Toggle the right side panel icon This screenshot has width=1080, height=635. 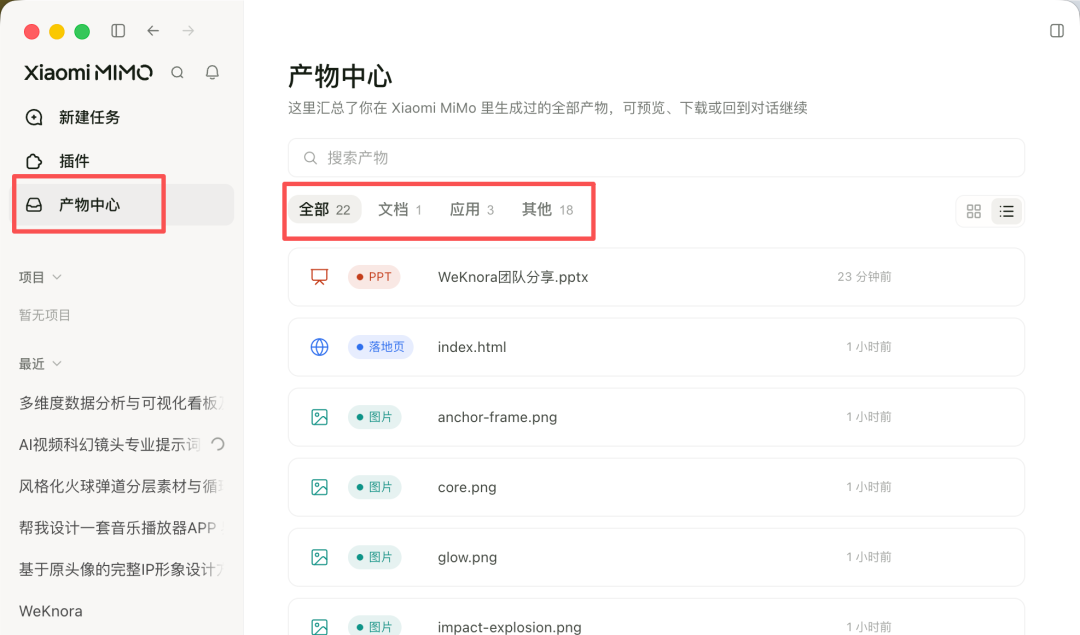pyautogui.click(x=1057, y=31)
